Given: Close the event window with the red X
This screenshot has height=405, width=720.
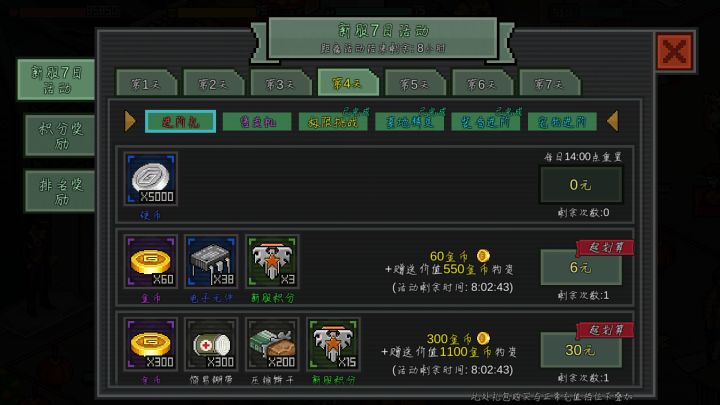Looking at the screenshot, I should click(x=674, y=51).
